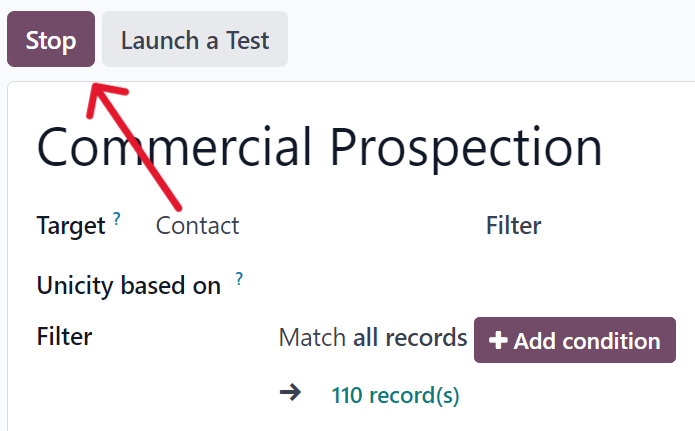The width and height of the screenshot is (695, 431).
Task: Launch a Test of the campaign
Action: [195, 40]
